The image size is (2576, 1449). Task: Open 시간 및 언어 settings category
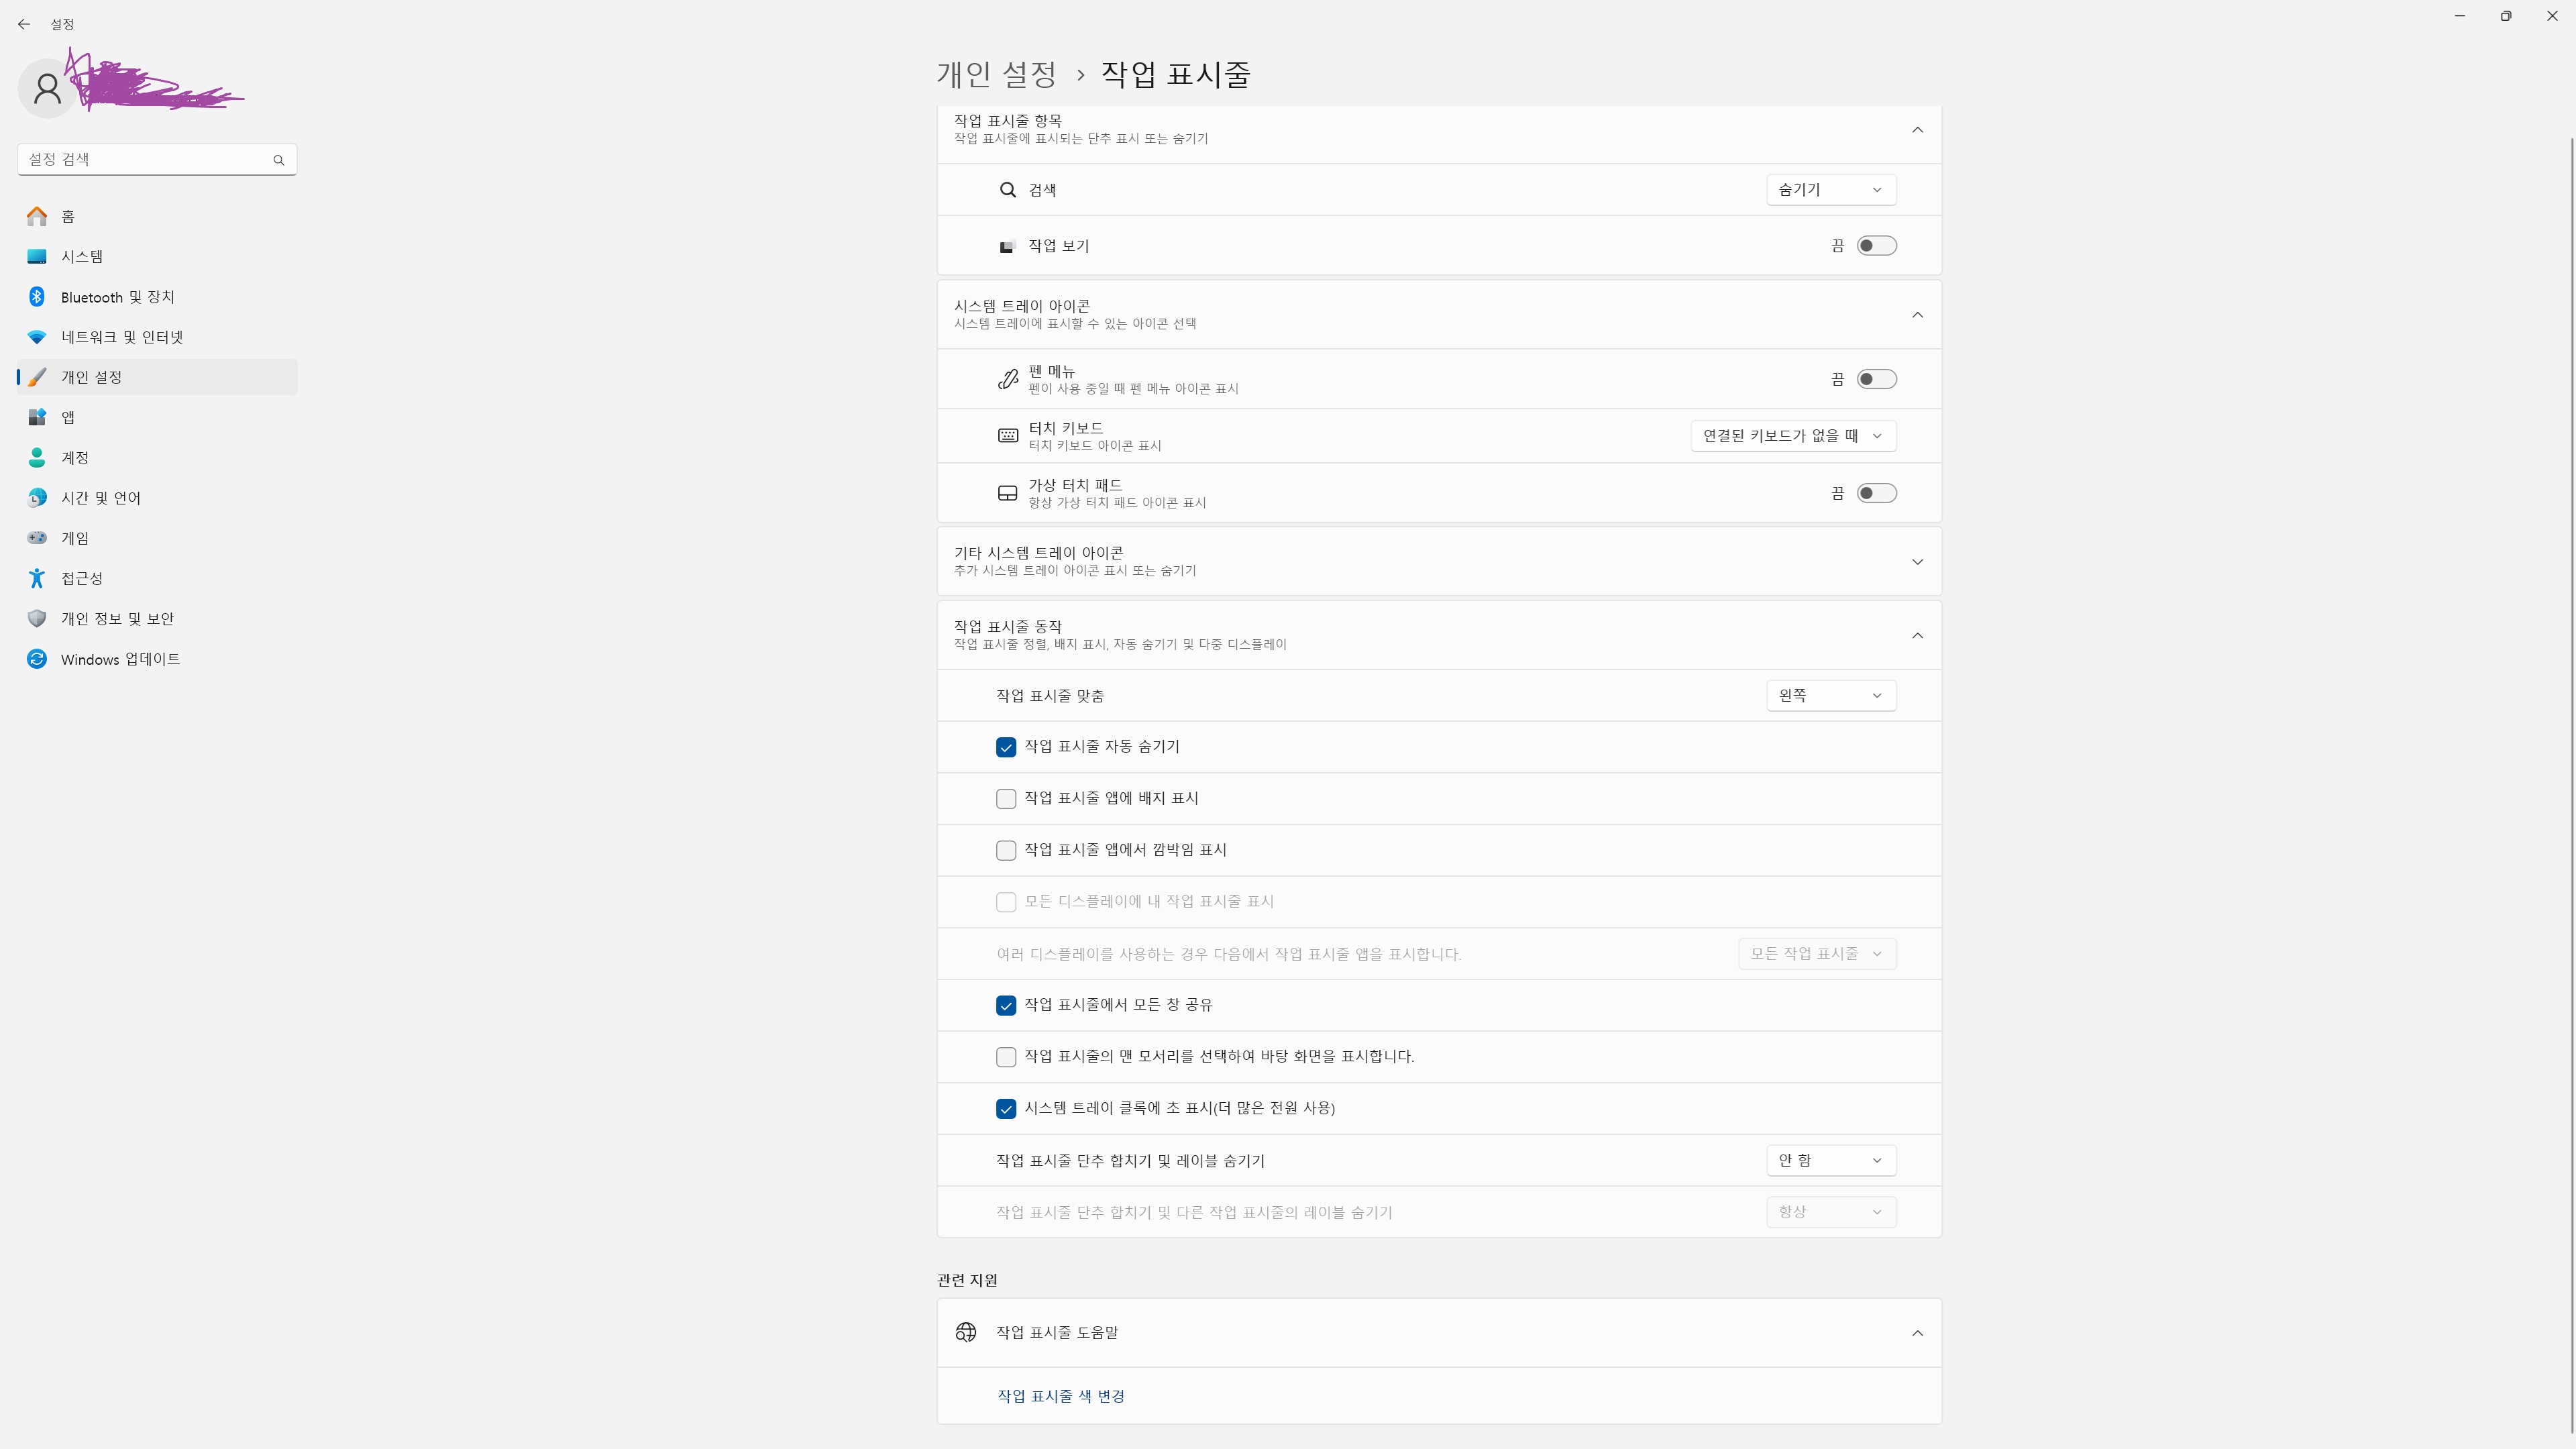[157, 498]
